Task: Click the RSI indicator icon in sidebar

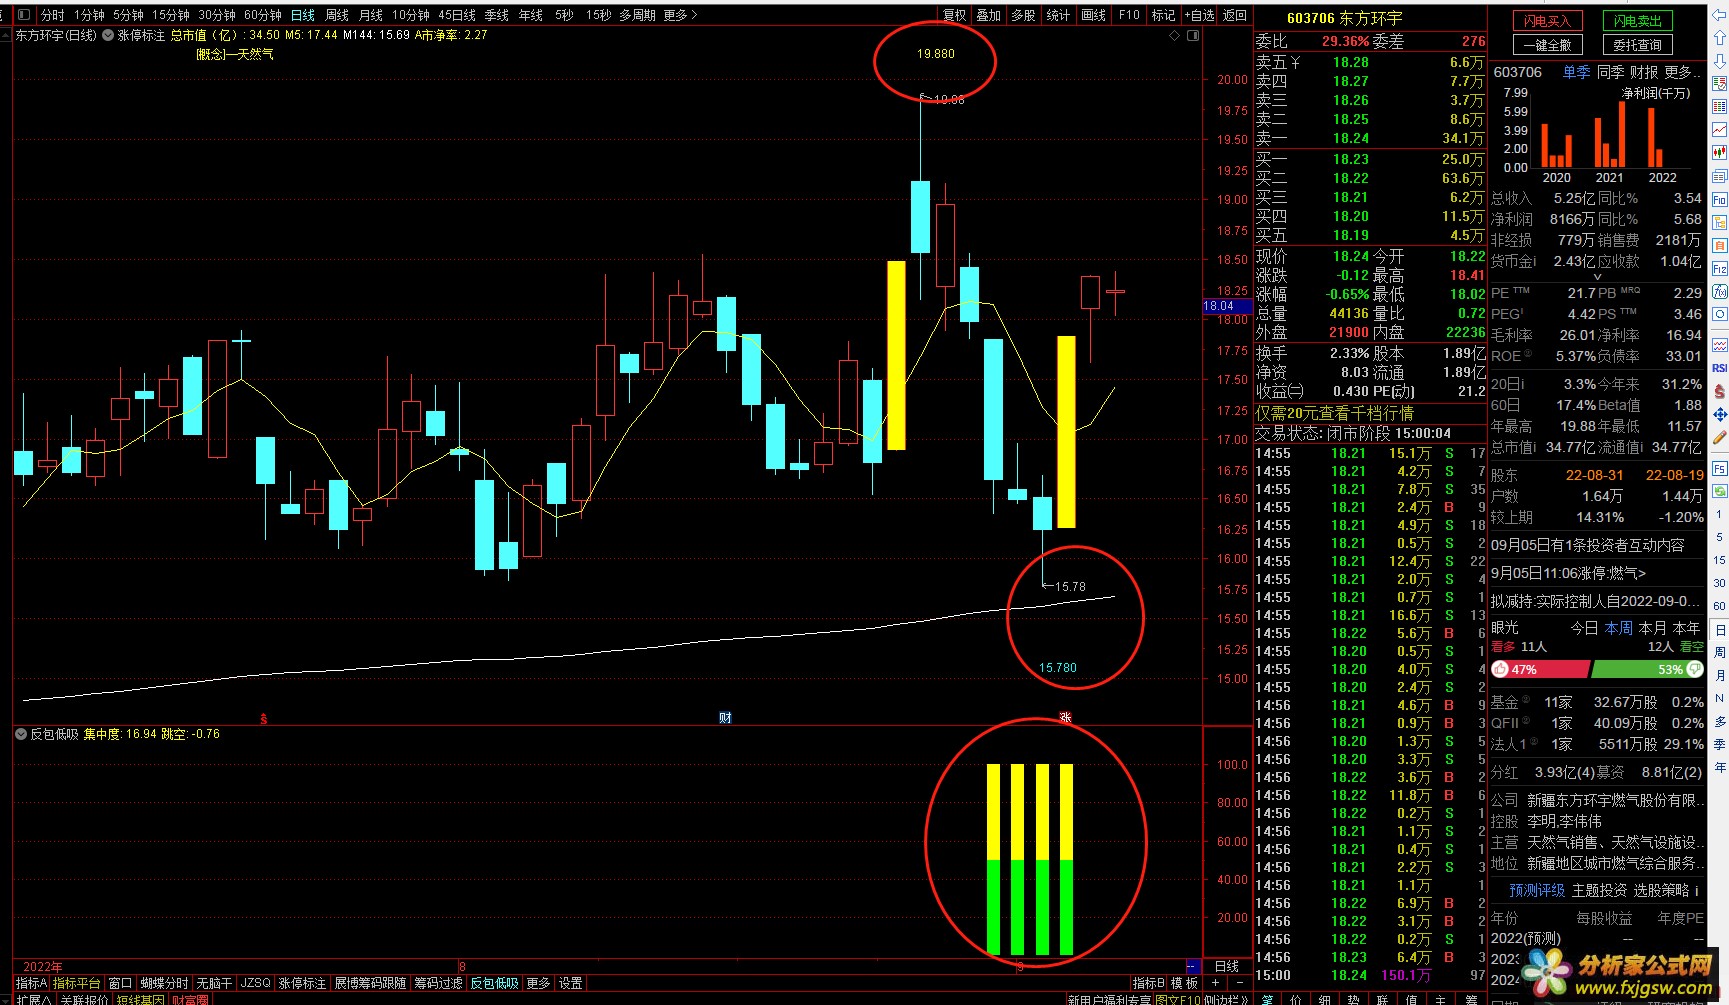Action: click(x=1719, y=368)
